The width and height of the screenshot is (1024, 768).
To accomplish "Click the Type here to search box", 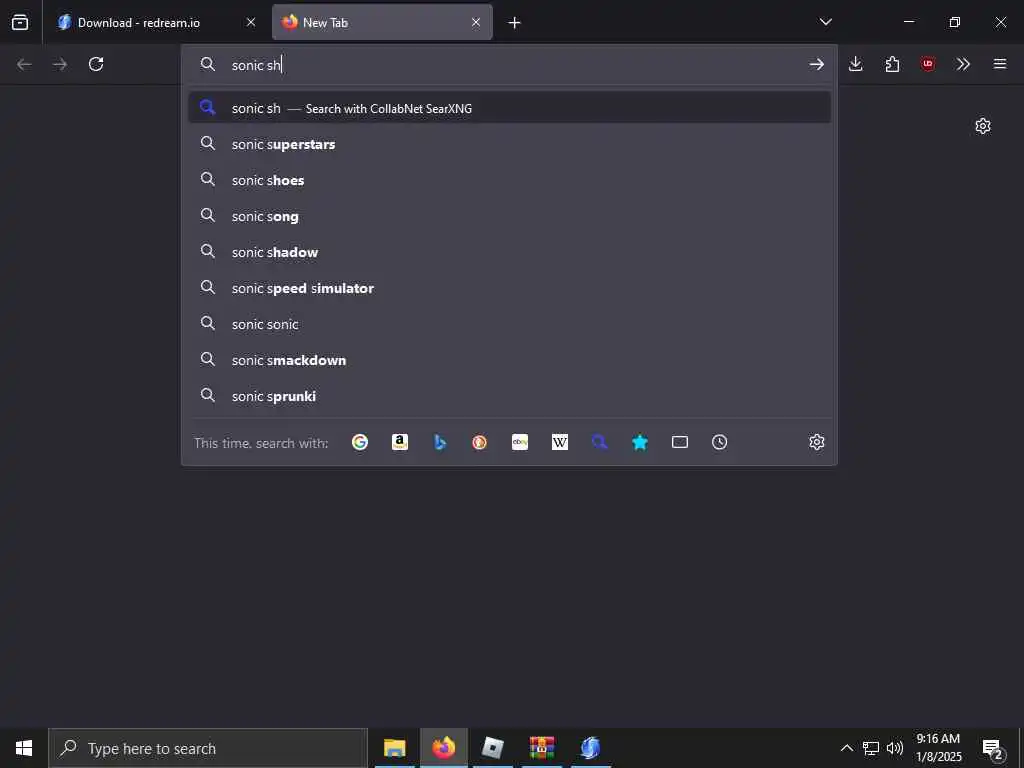I will (x=208, y=748).
